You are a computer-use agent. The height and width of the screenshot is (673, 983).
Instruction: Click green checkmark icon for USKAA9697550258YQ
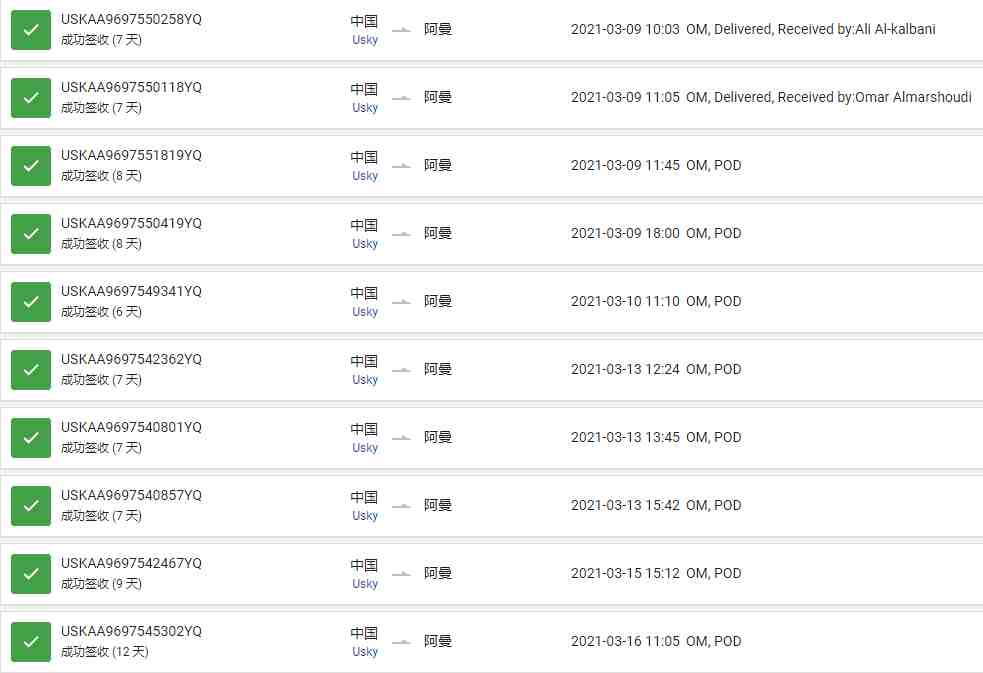tap(31, 29)
